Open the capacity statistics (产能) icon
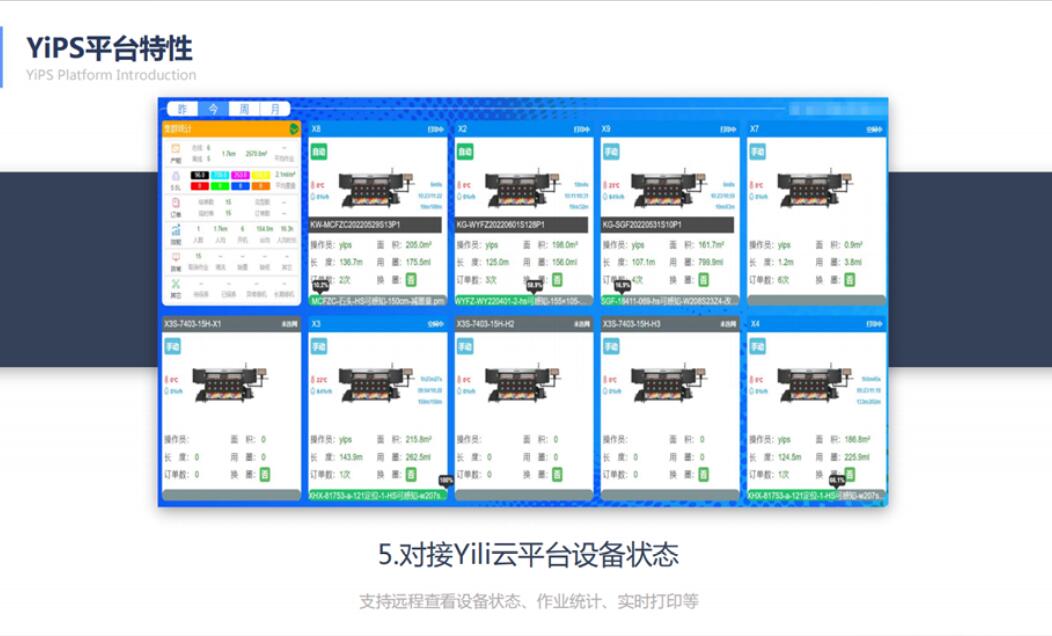 [x=174, y=148]
